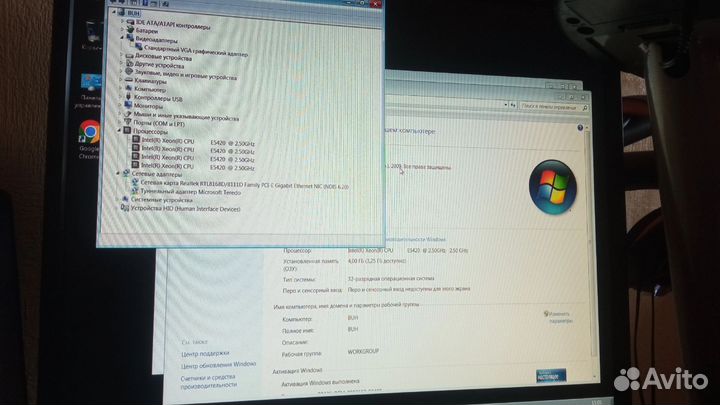Expand the Контроллеры USB node

tap(123, 98)
